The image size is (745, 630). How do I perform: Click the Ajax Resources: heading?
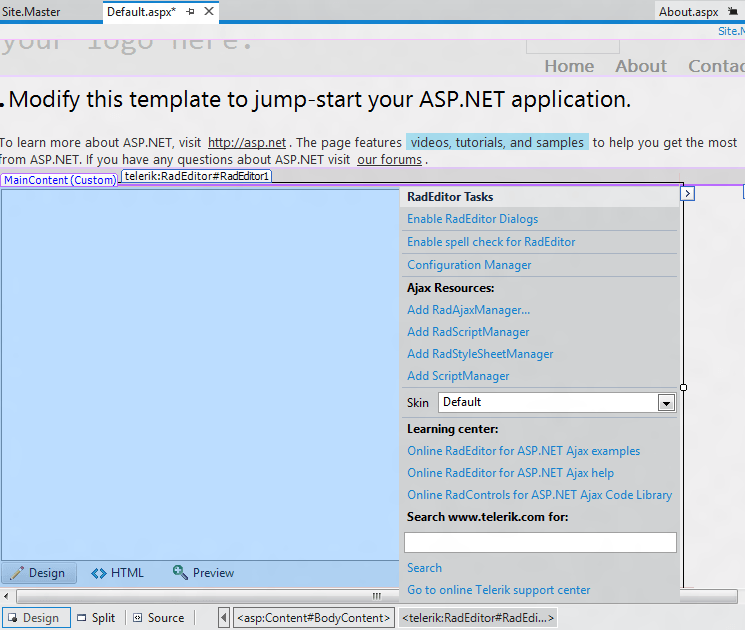click(450, 288)
